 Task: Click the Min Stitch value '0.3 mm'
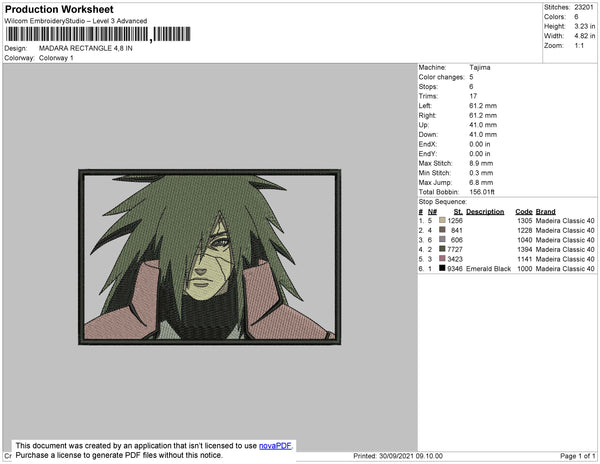pos(481,173)
